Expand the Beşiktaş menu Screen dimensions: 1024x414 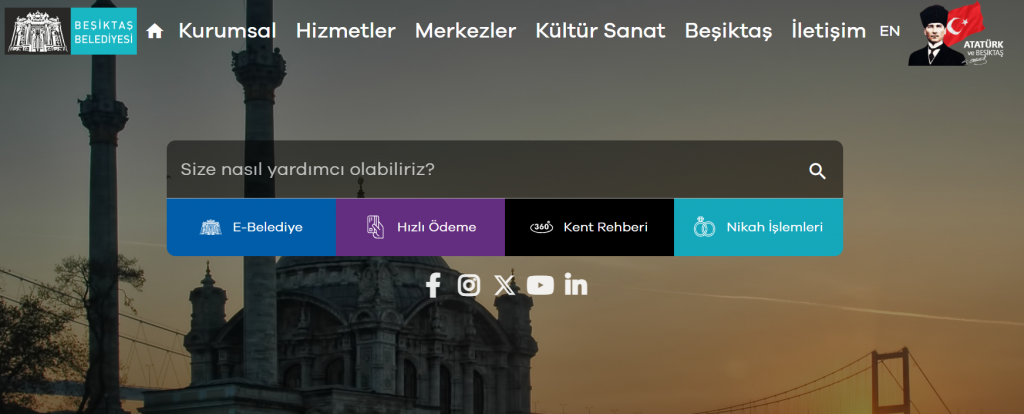click(x=728, y=31)
